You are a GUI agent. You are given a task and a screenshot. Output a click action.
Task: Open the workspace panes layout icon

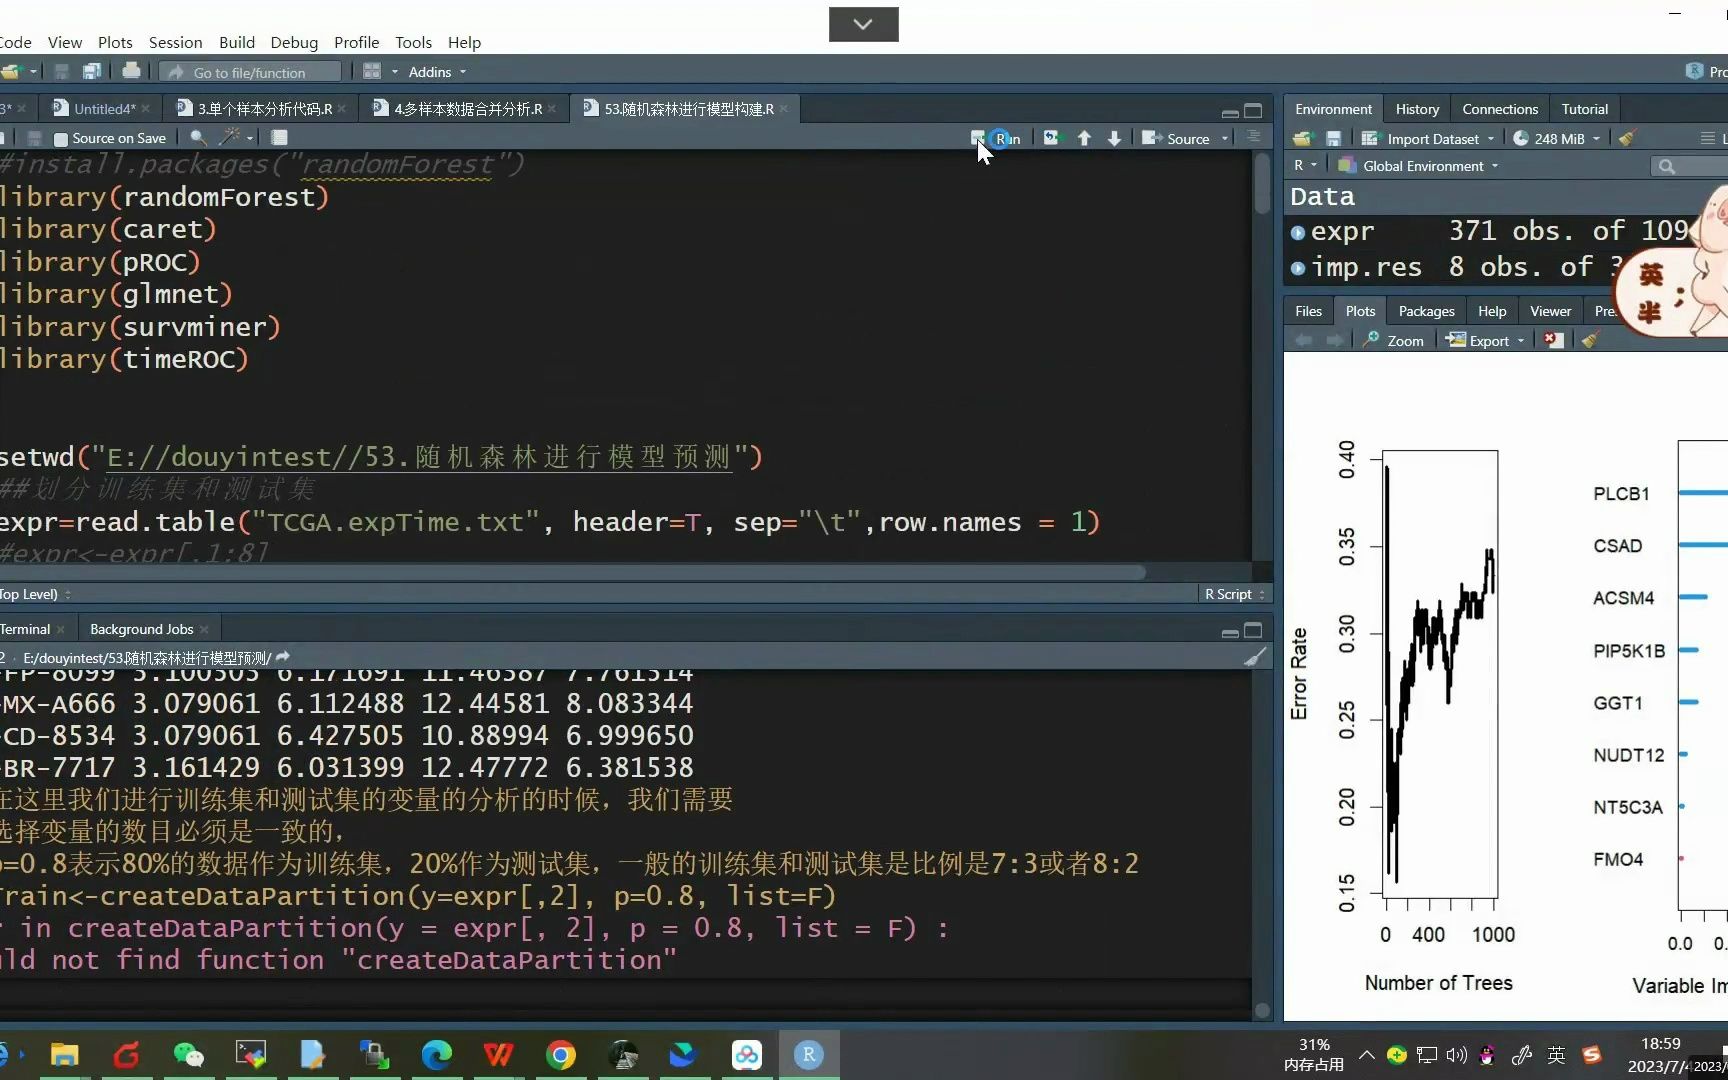click(372, 71)
